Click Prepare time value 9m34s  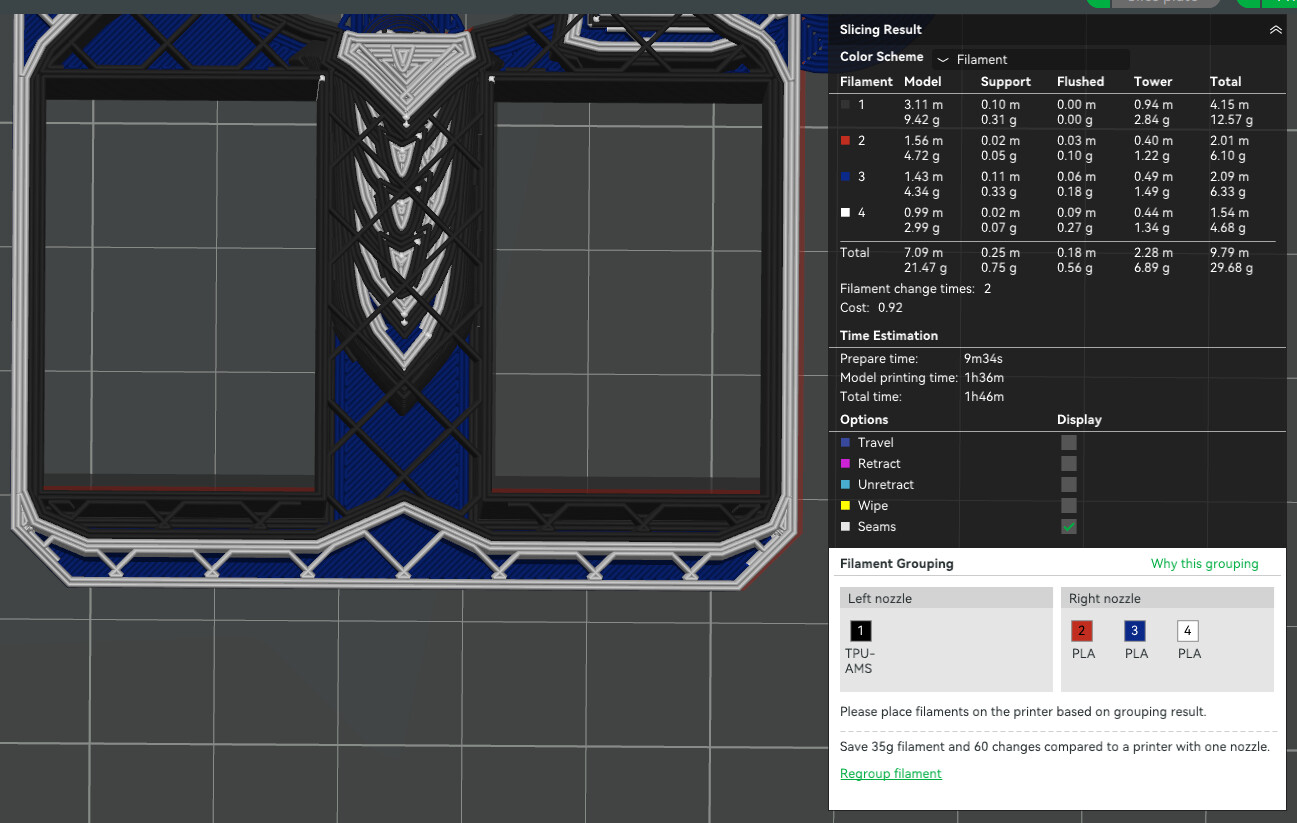[983, 358]
